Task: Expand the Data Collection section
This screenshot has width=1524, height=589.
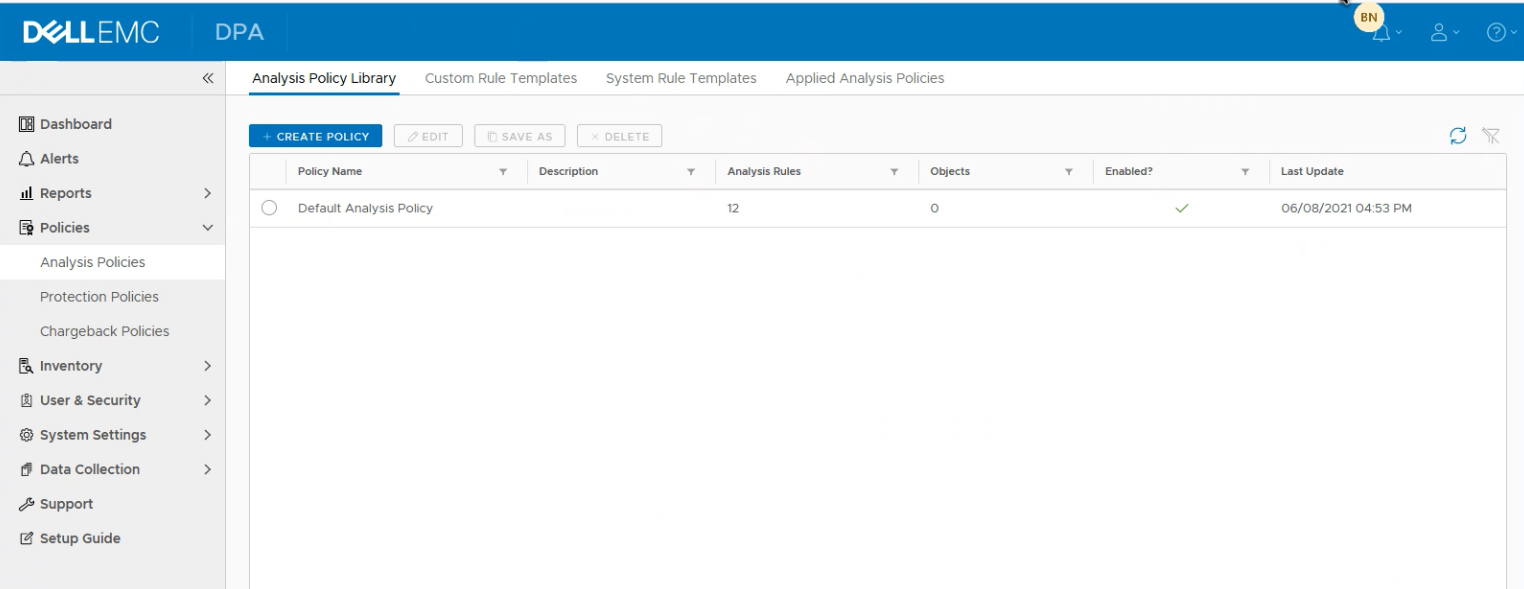Action: (x=208, y=469)
